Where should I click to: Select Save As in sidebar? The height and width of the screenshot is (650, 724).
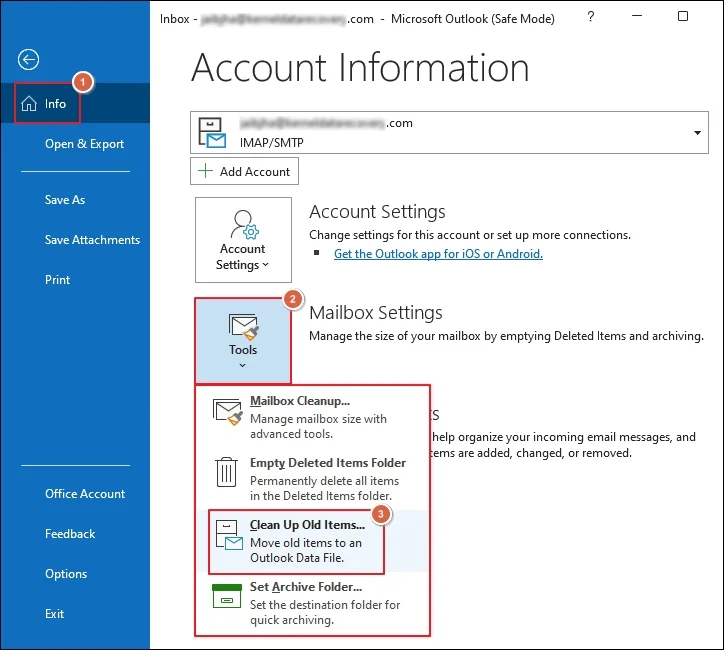coord(65,200)
